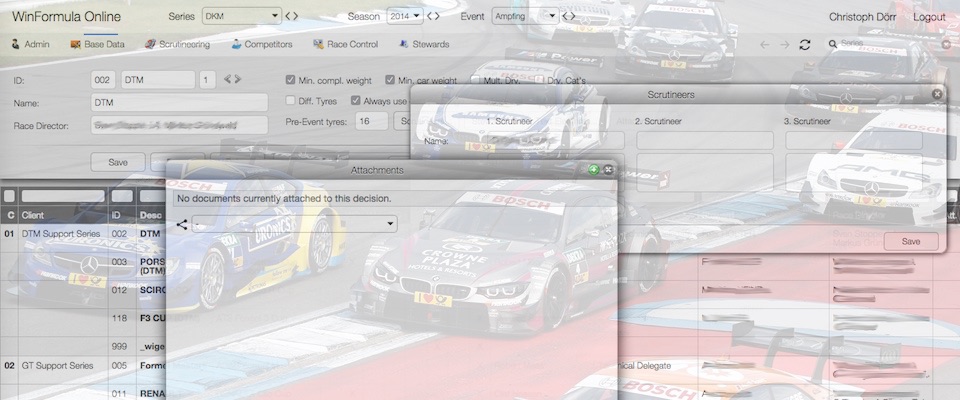Click the 3. Scrutineer name field
Image resolution: width=960 pixels, height=400 pixels.
click(853, 140)
